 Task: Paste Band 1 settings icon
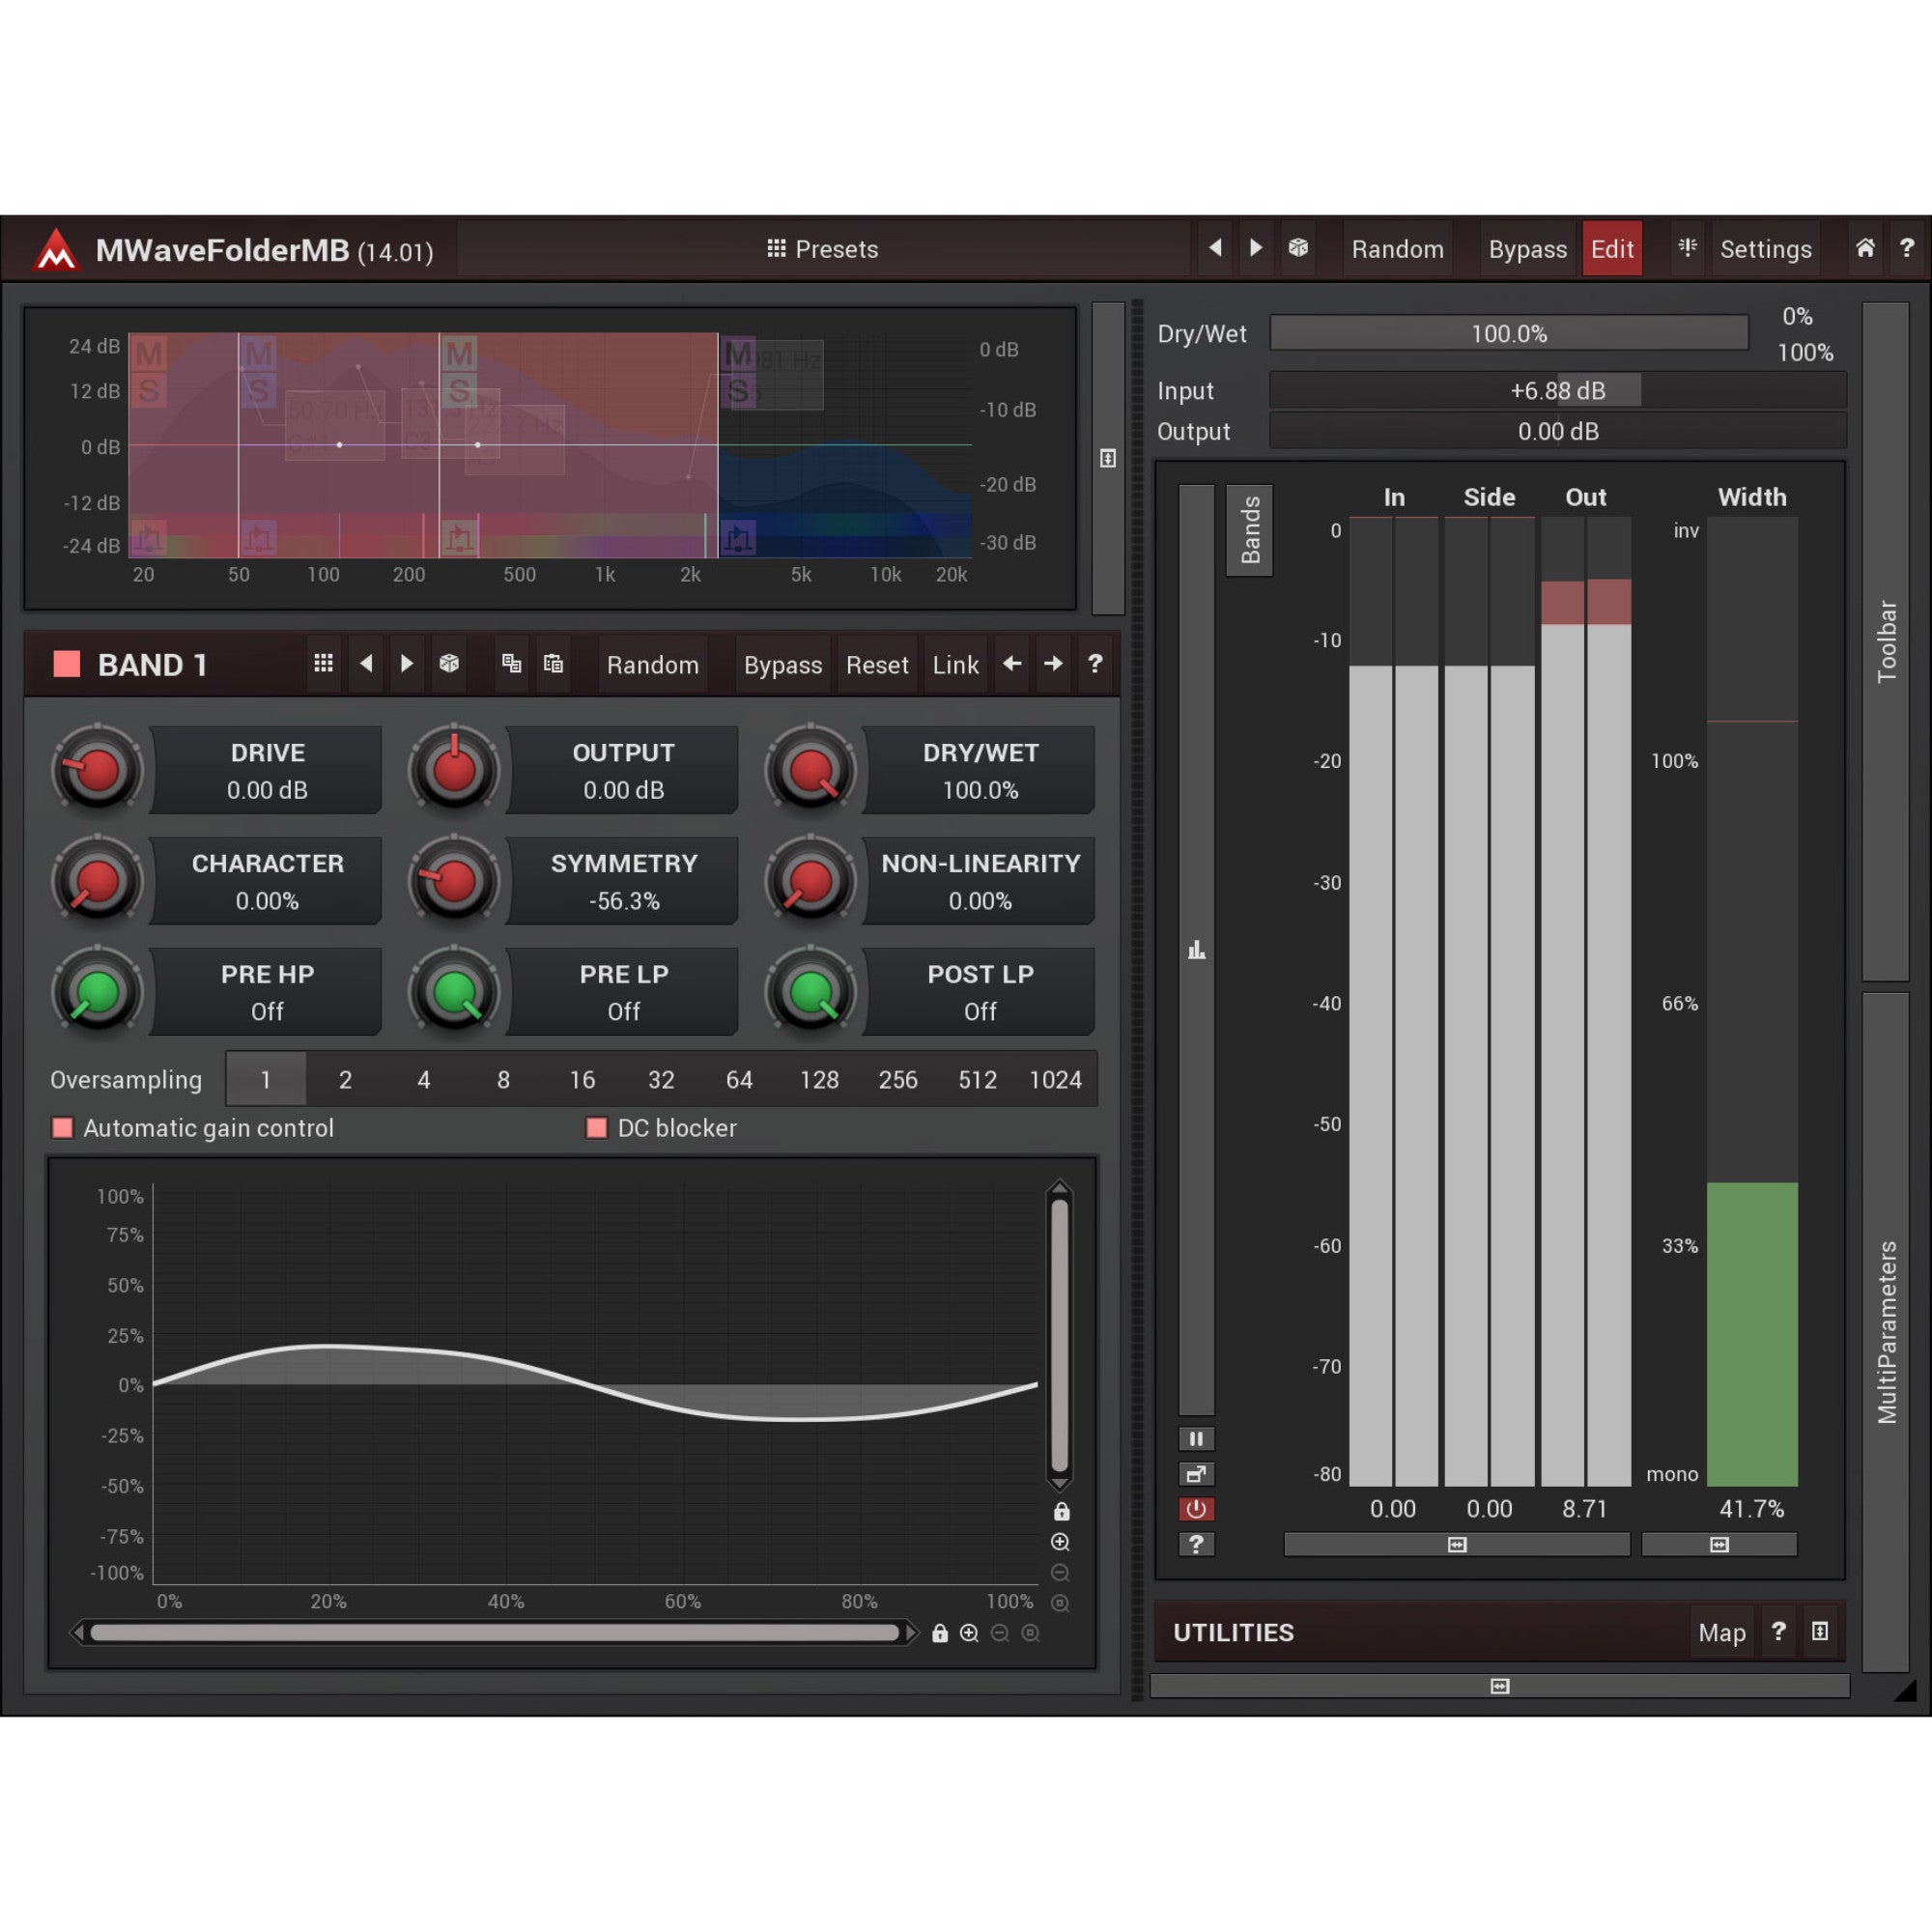(x=553, y=664)
